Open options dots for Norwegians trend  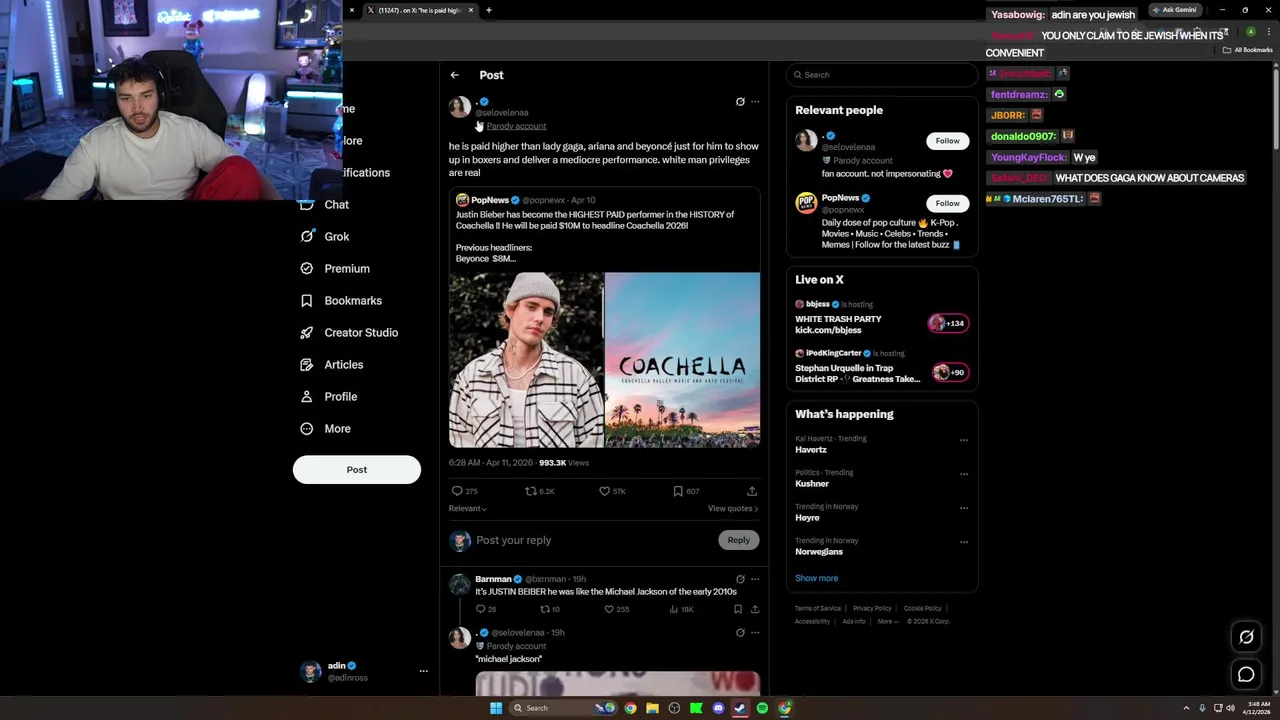(964, 542)
